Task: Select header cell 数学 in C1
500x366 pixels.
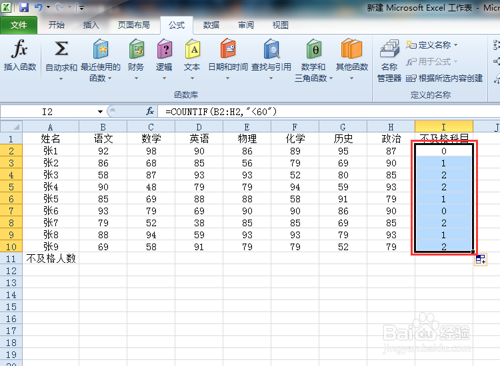Action: [x=151, y=139]
